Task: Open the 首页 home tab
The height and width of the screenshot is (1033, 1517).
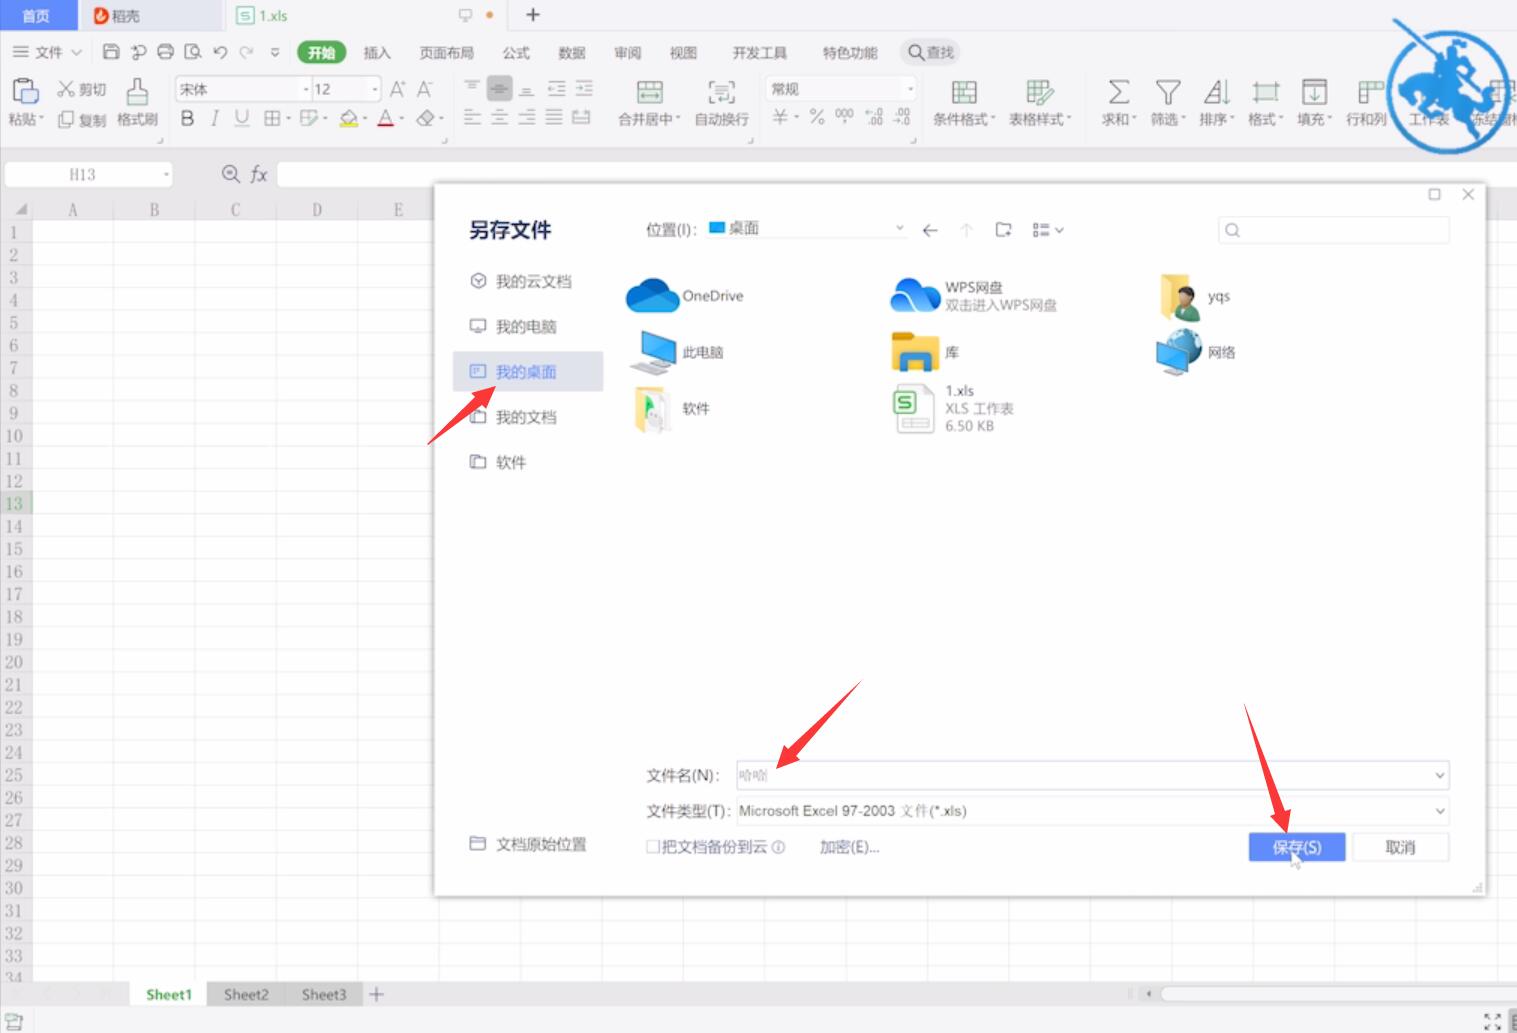Action: 36,15
